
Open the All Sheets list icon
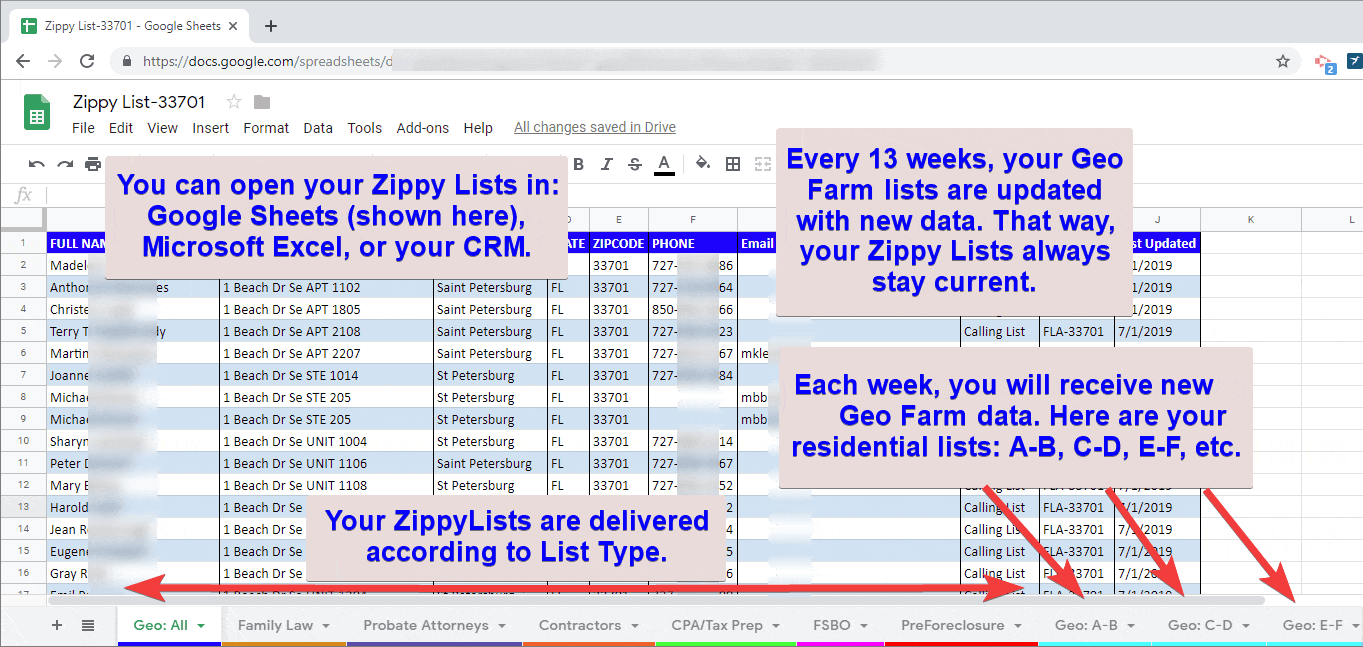click(x=88, y=625)
